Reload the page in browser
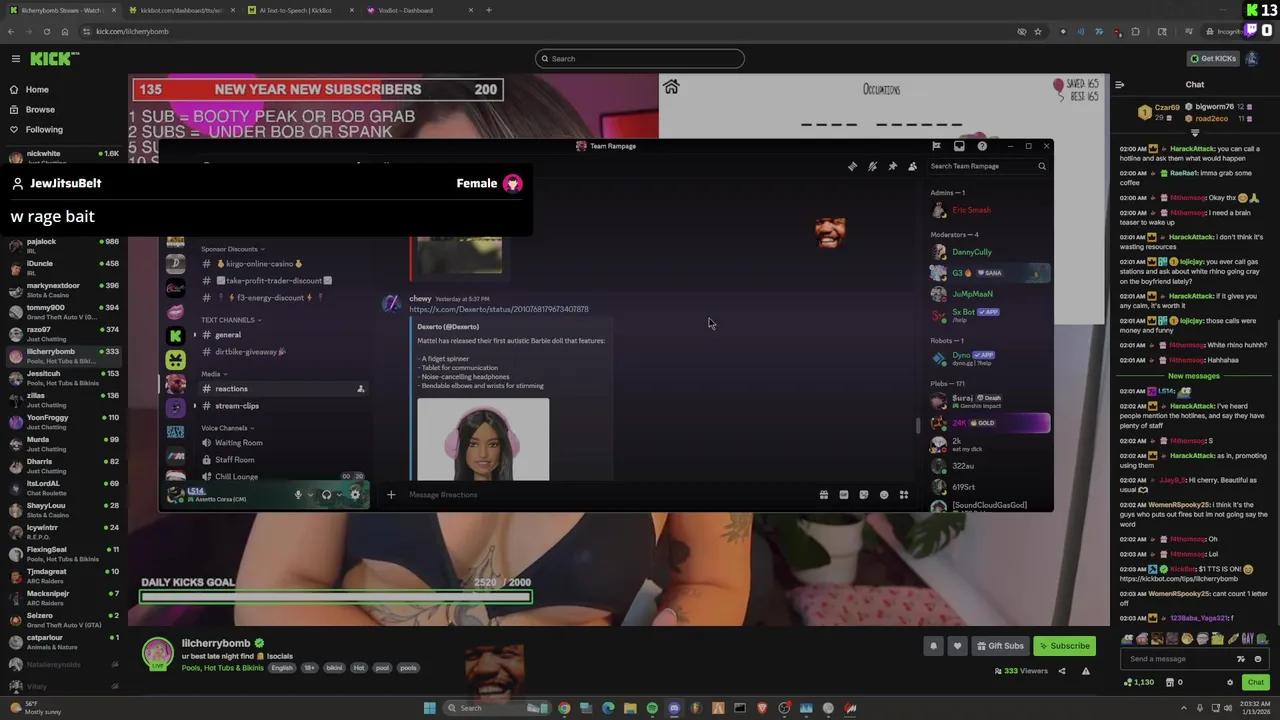The image size is (1280, 720). pos(46,31)
